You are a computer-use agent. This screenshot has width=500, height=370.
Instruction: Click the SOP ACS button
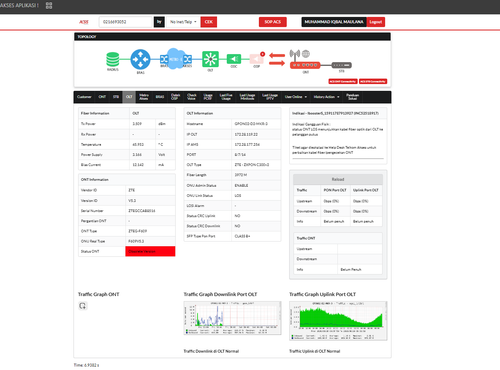click(x=273, y=22)
